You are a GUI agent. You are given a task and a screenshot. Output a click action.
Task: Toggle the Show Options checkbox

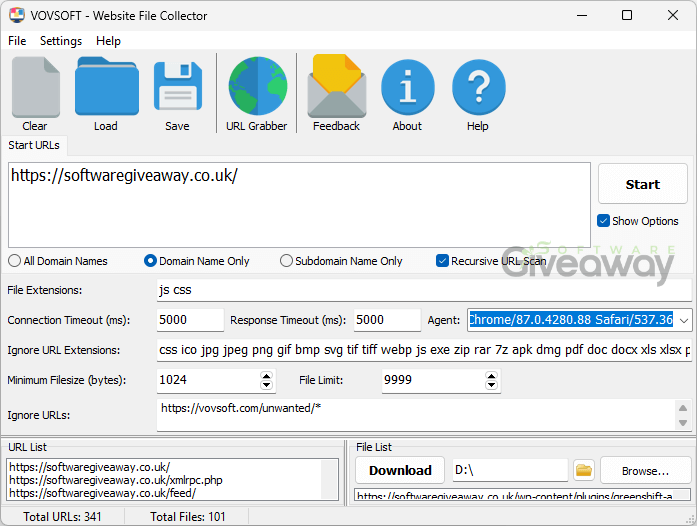603,221
